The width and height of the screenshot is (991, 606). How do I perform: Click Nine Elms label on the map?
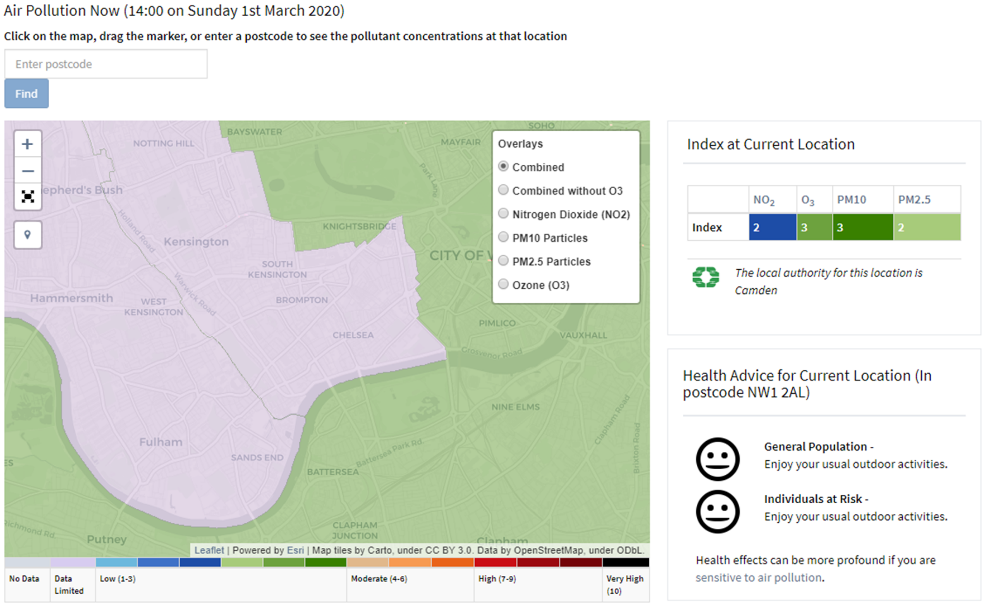516,407
